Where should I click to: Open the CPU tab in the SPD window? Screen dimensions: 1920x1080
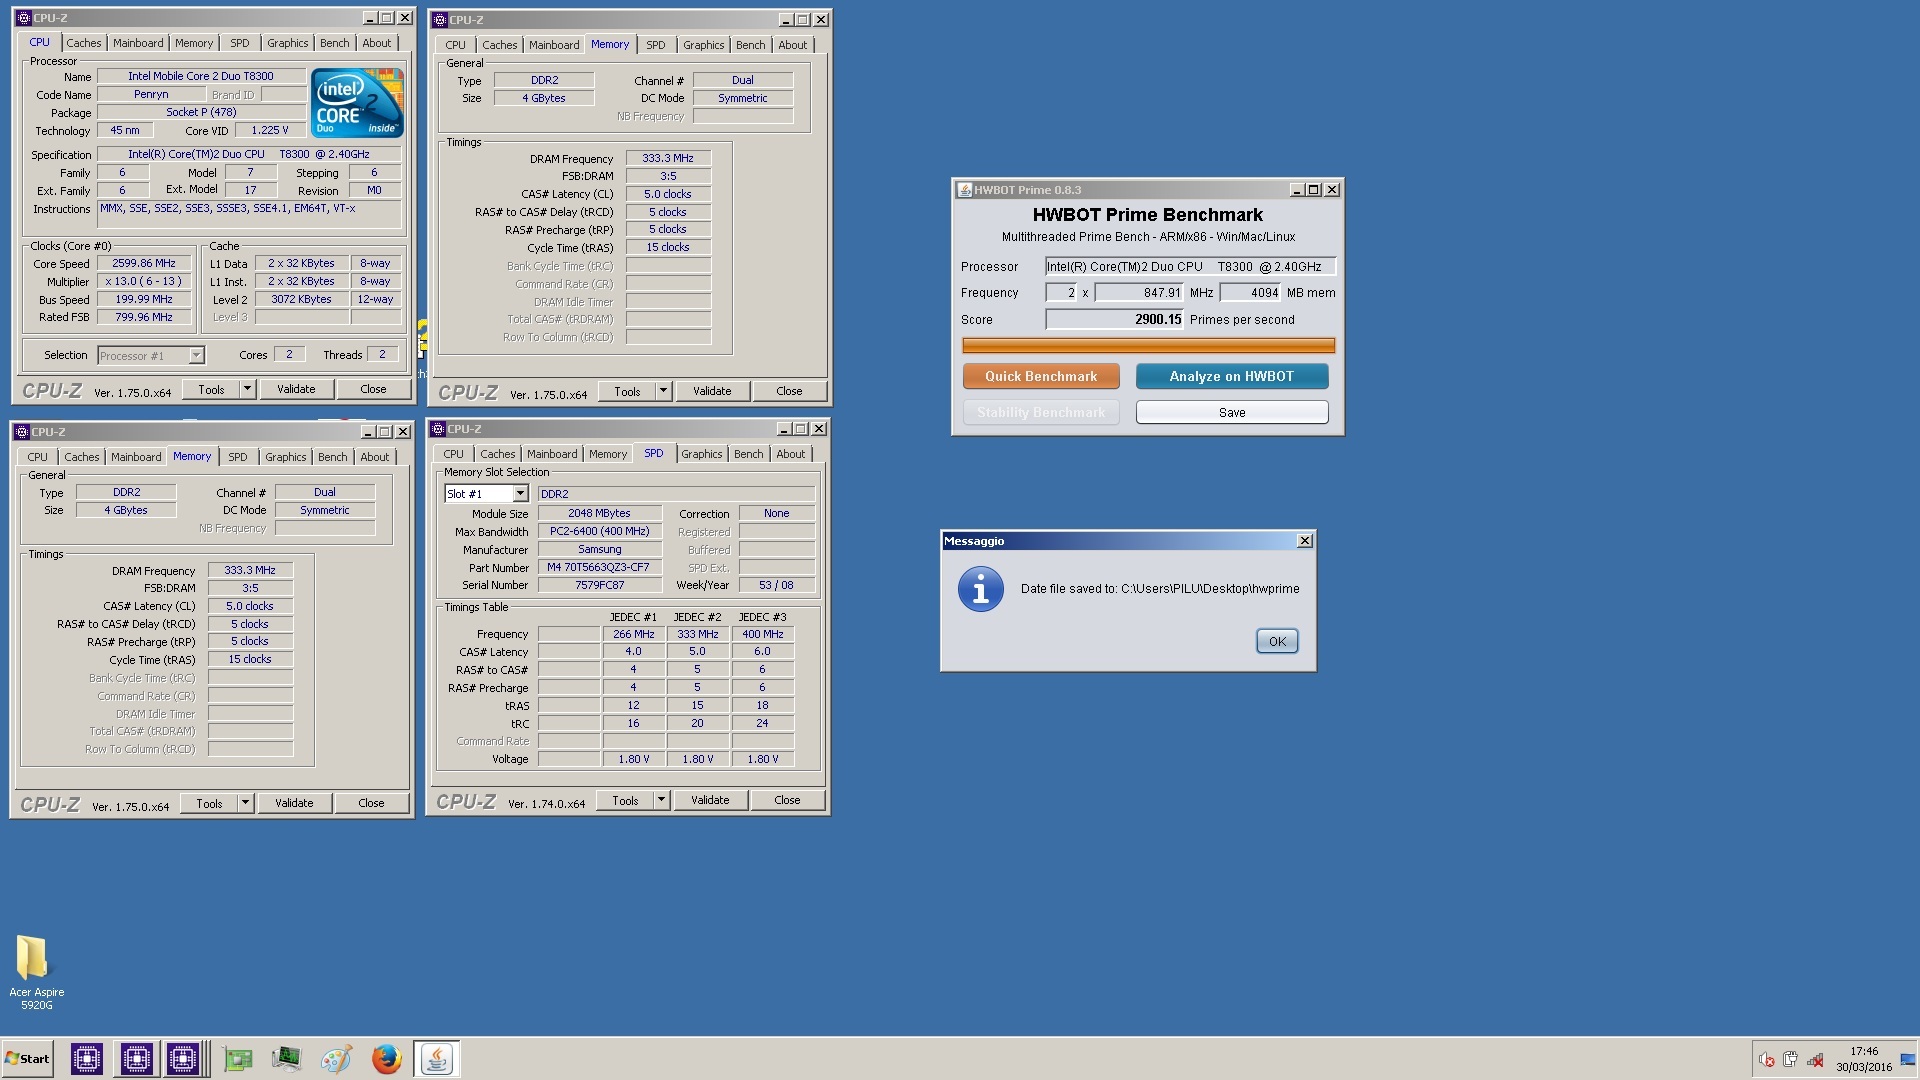point(454,454)
